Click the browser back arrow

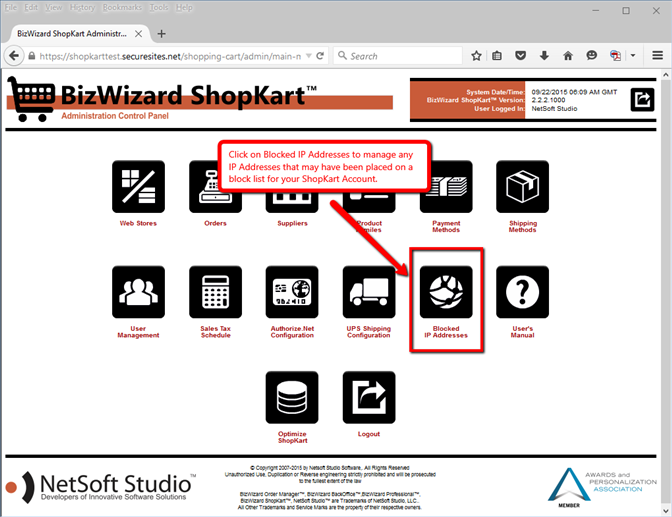click(14, 56)
